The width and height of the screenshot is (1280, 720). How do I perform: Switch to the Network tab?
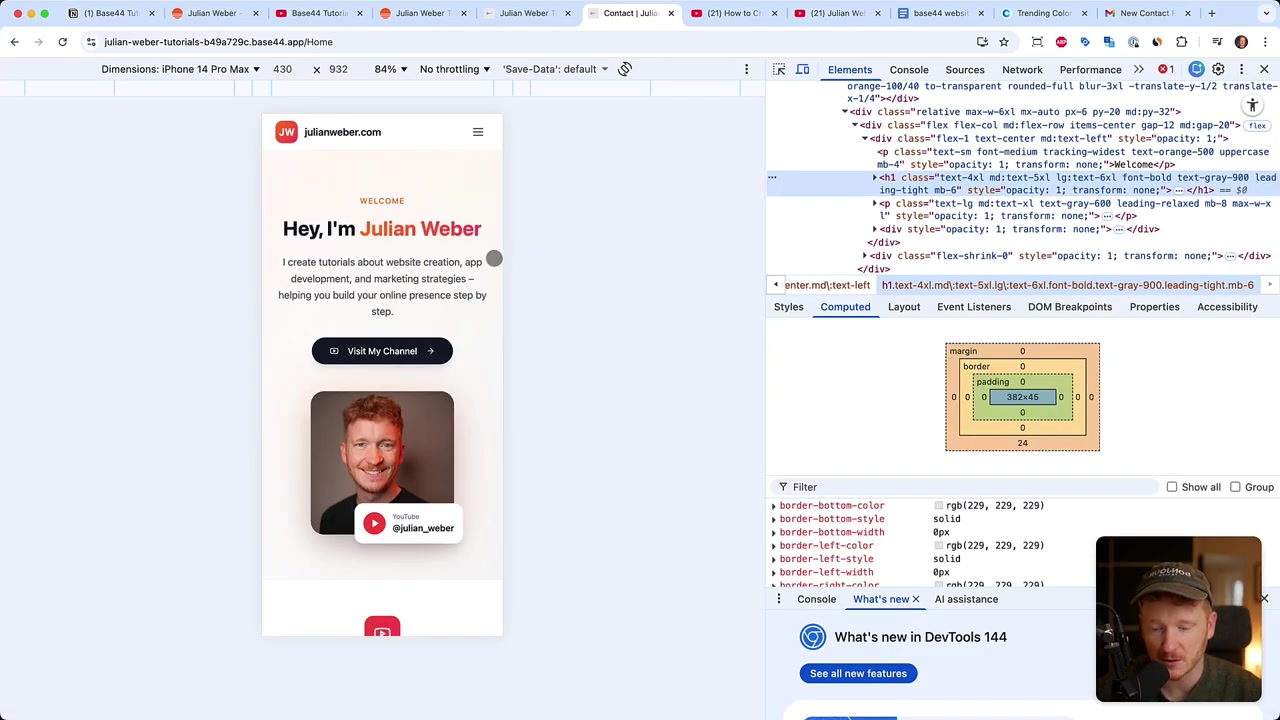pos(1022,70)
